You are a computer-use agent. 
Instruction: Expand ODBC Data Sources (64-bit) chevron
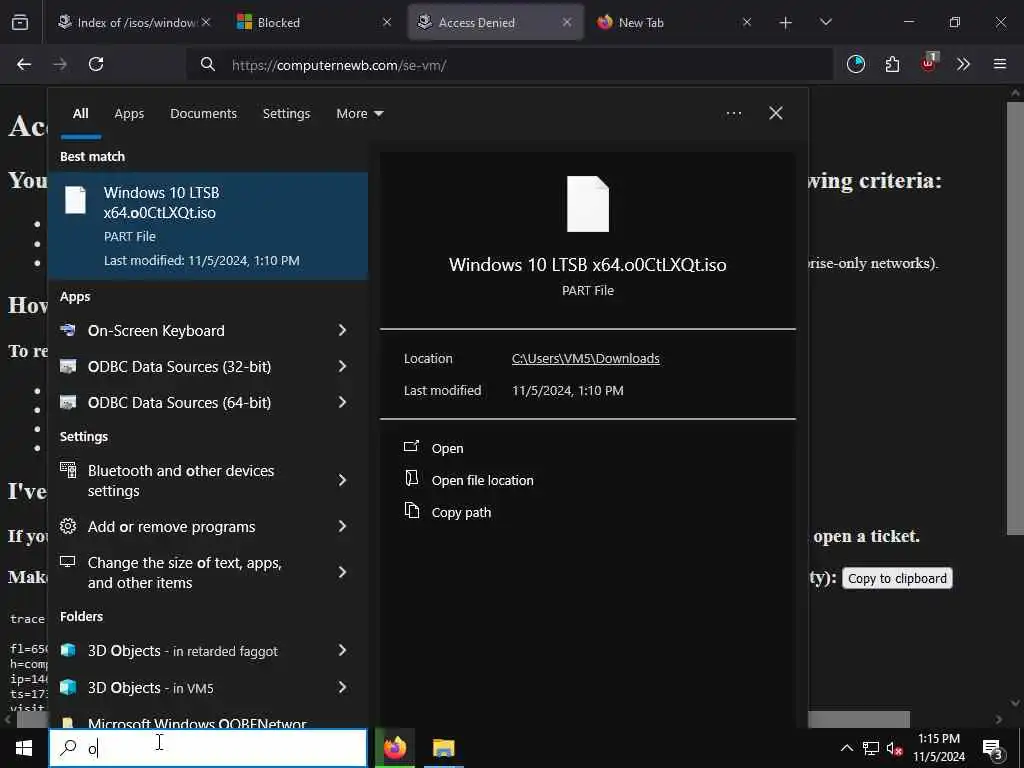[x=342, y=402]
